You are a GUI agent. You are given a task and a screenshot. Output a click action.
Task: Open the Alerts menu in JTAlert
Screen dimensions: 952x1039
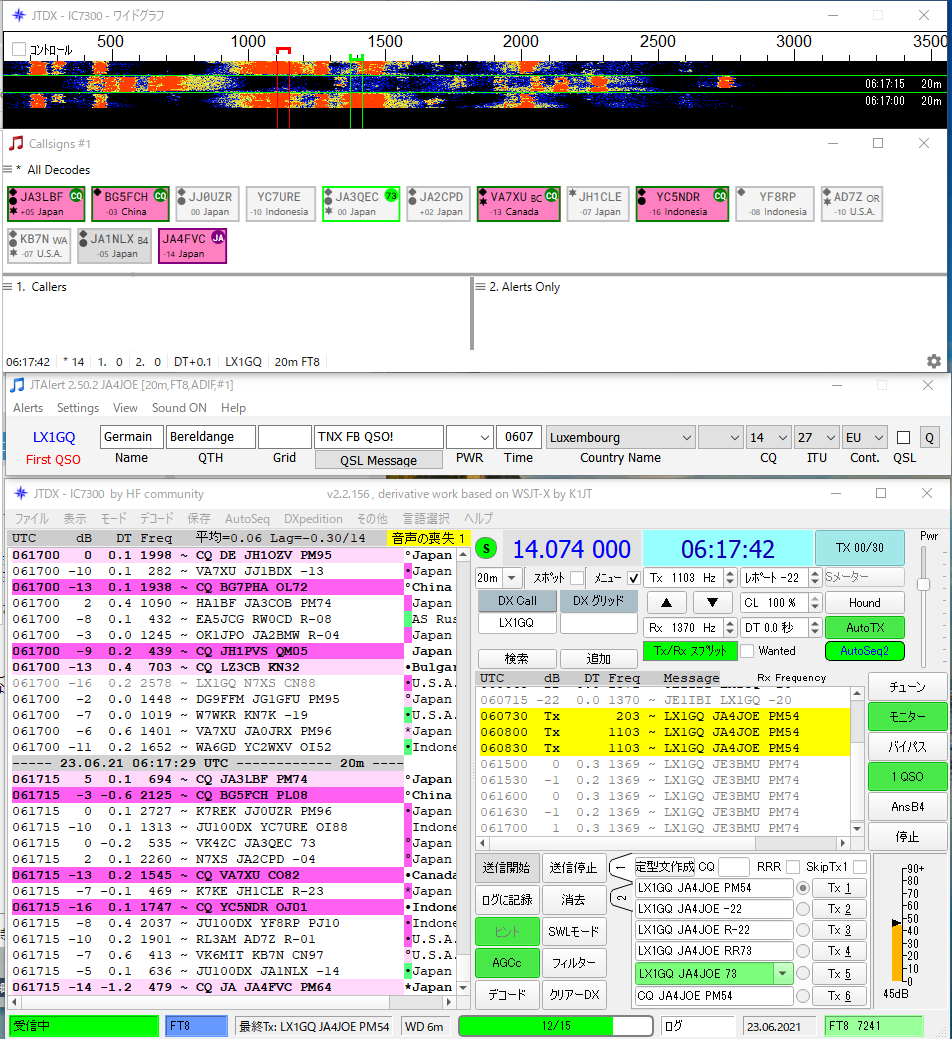coord(28,408)
